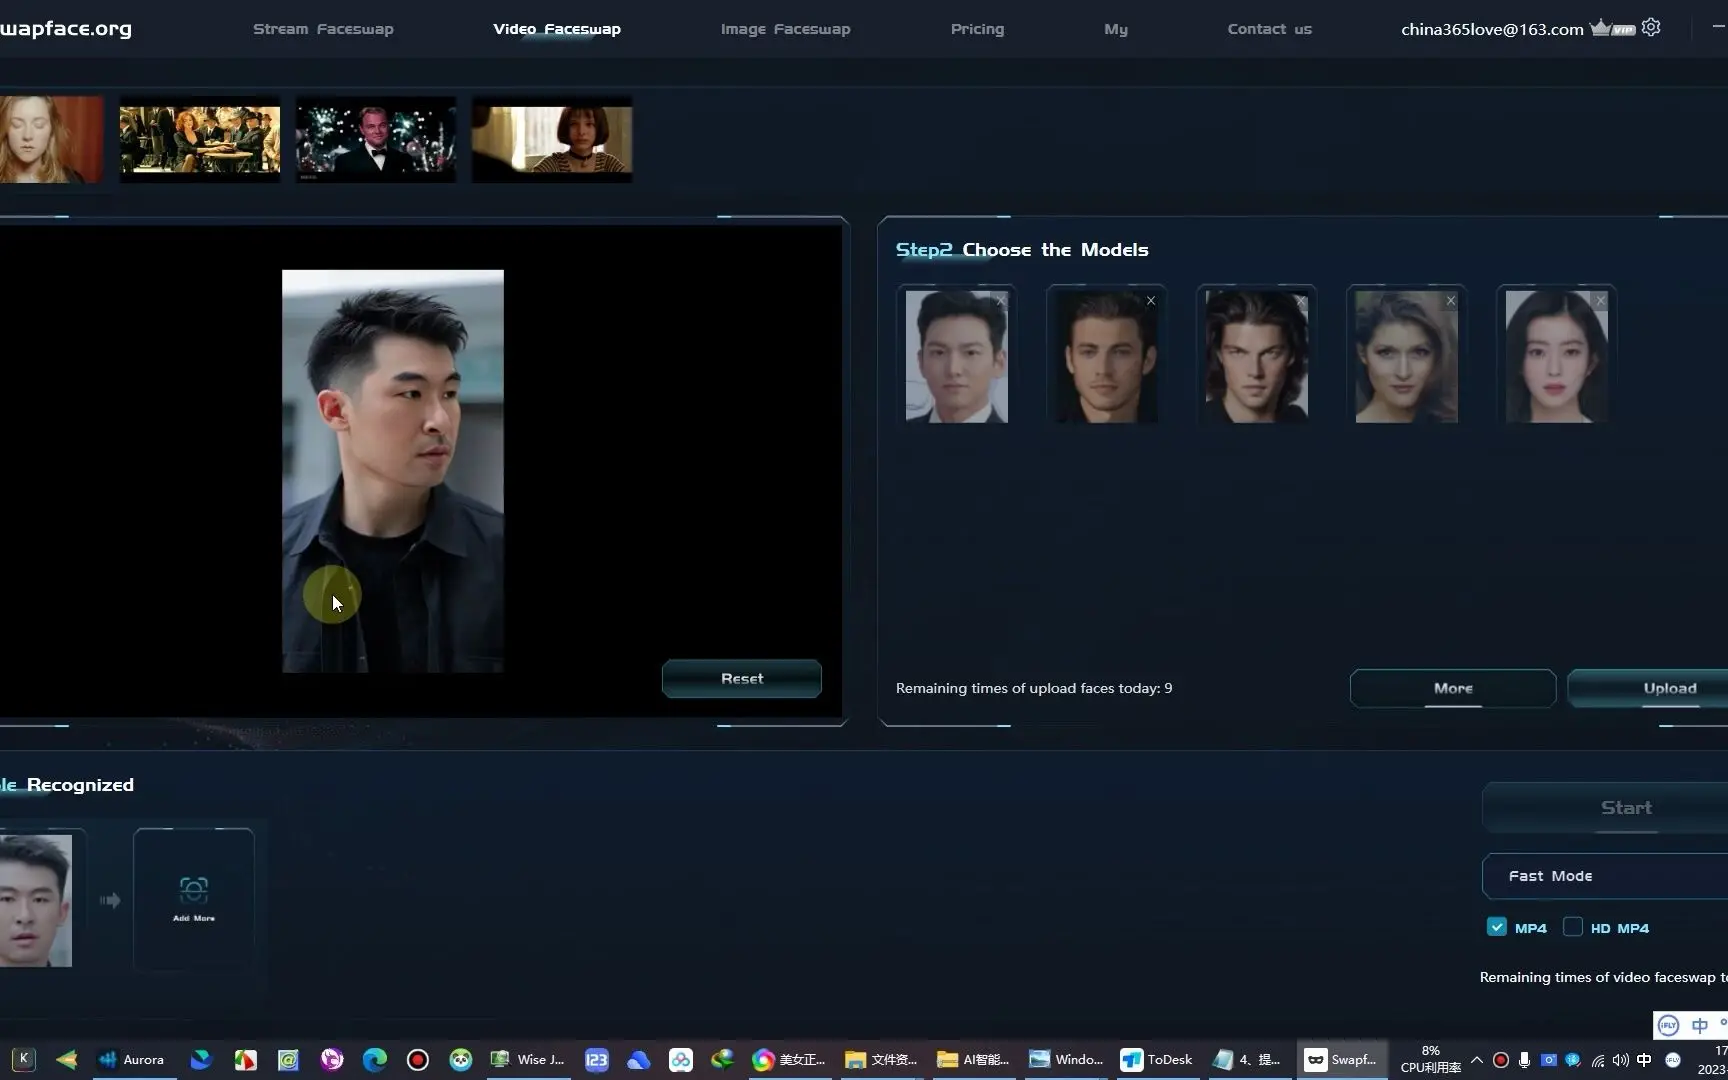Go to the Image Faceswap tab
The image size is (1728, 1080).
click(785, 29)
